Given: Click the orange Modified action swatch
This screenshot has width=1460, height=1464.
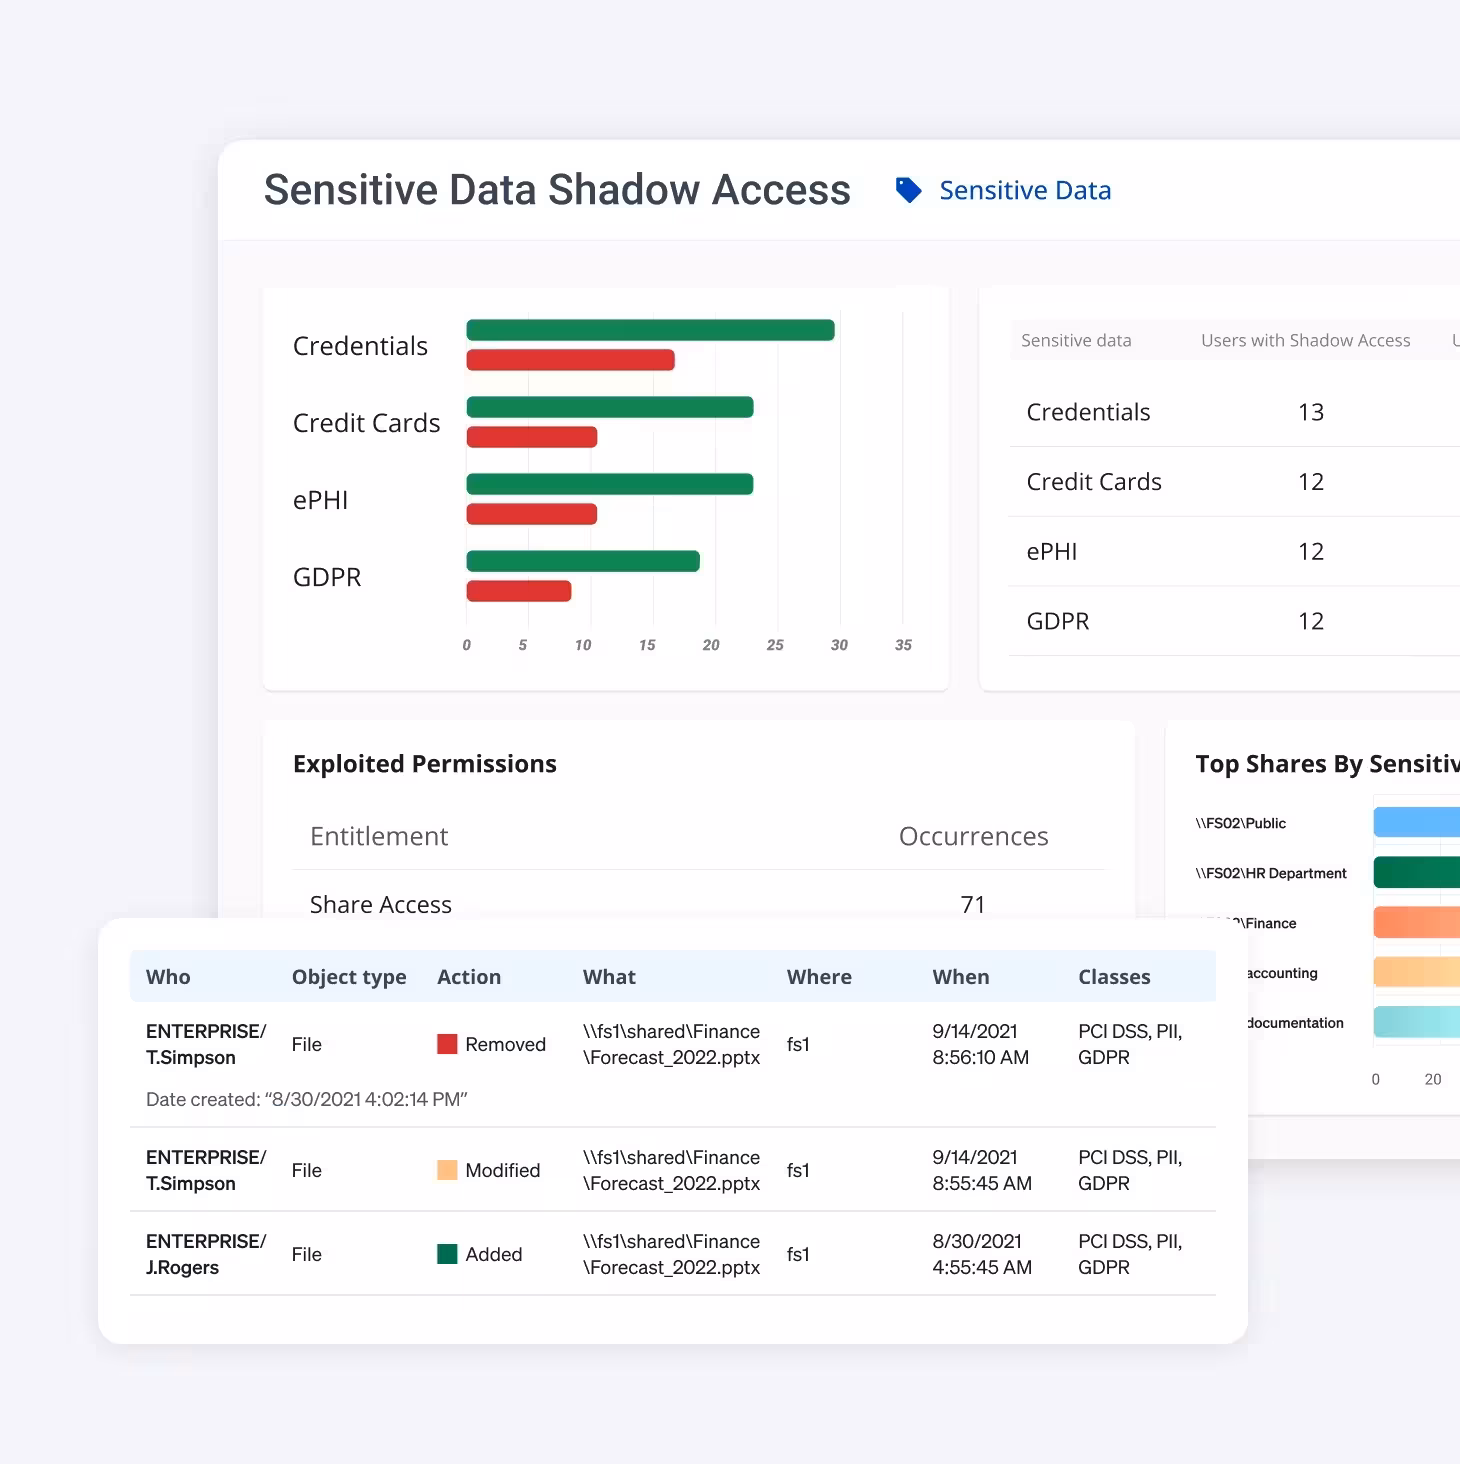Looking at the screenshot, I should pos(447,1170).
